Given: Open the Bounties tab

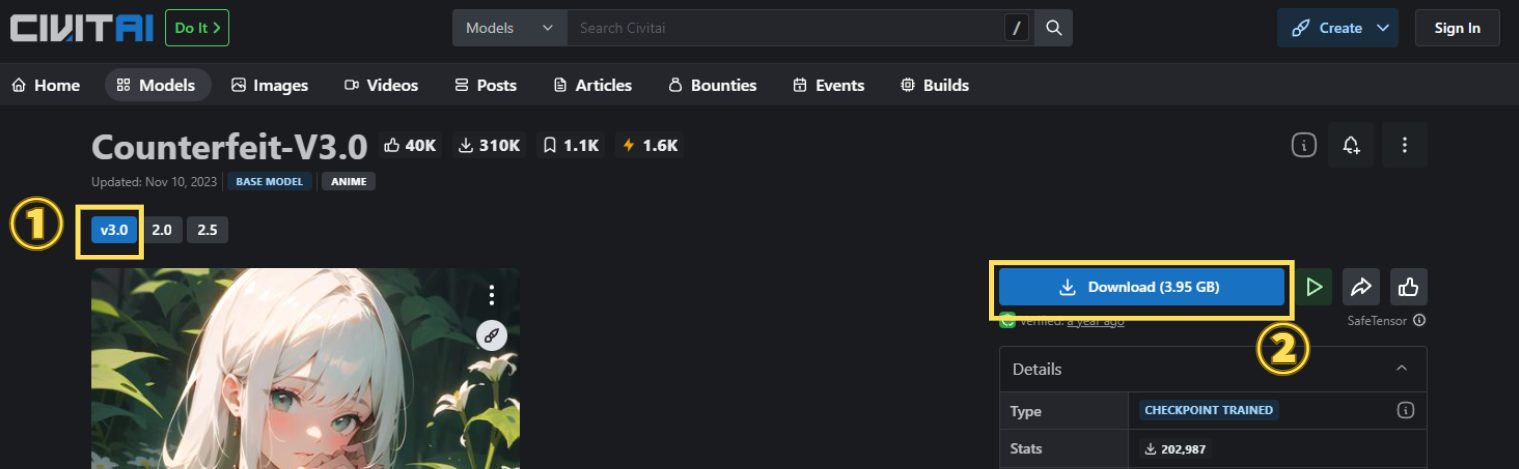Looking at the screenshot, I should 712,85.
